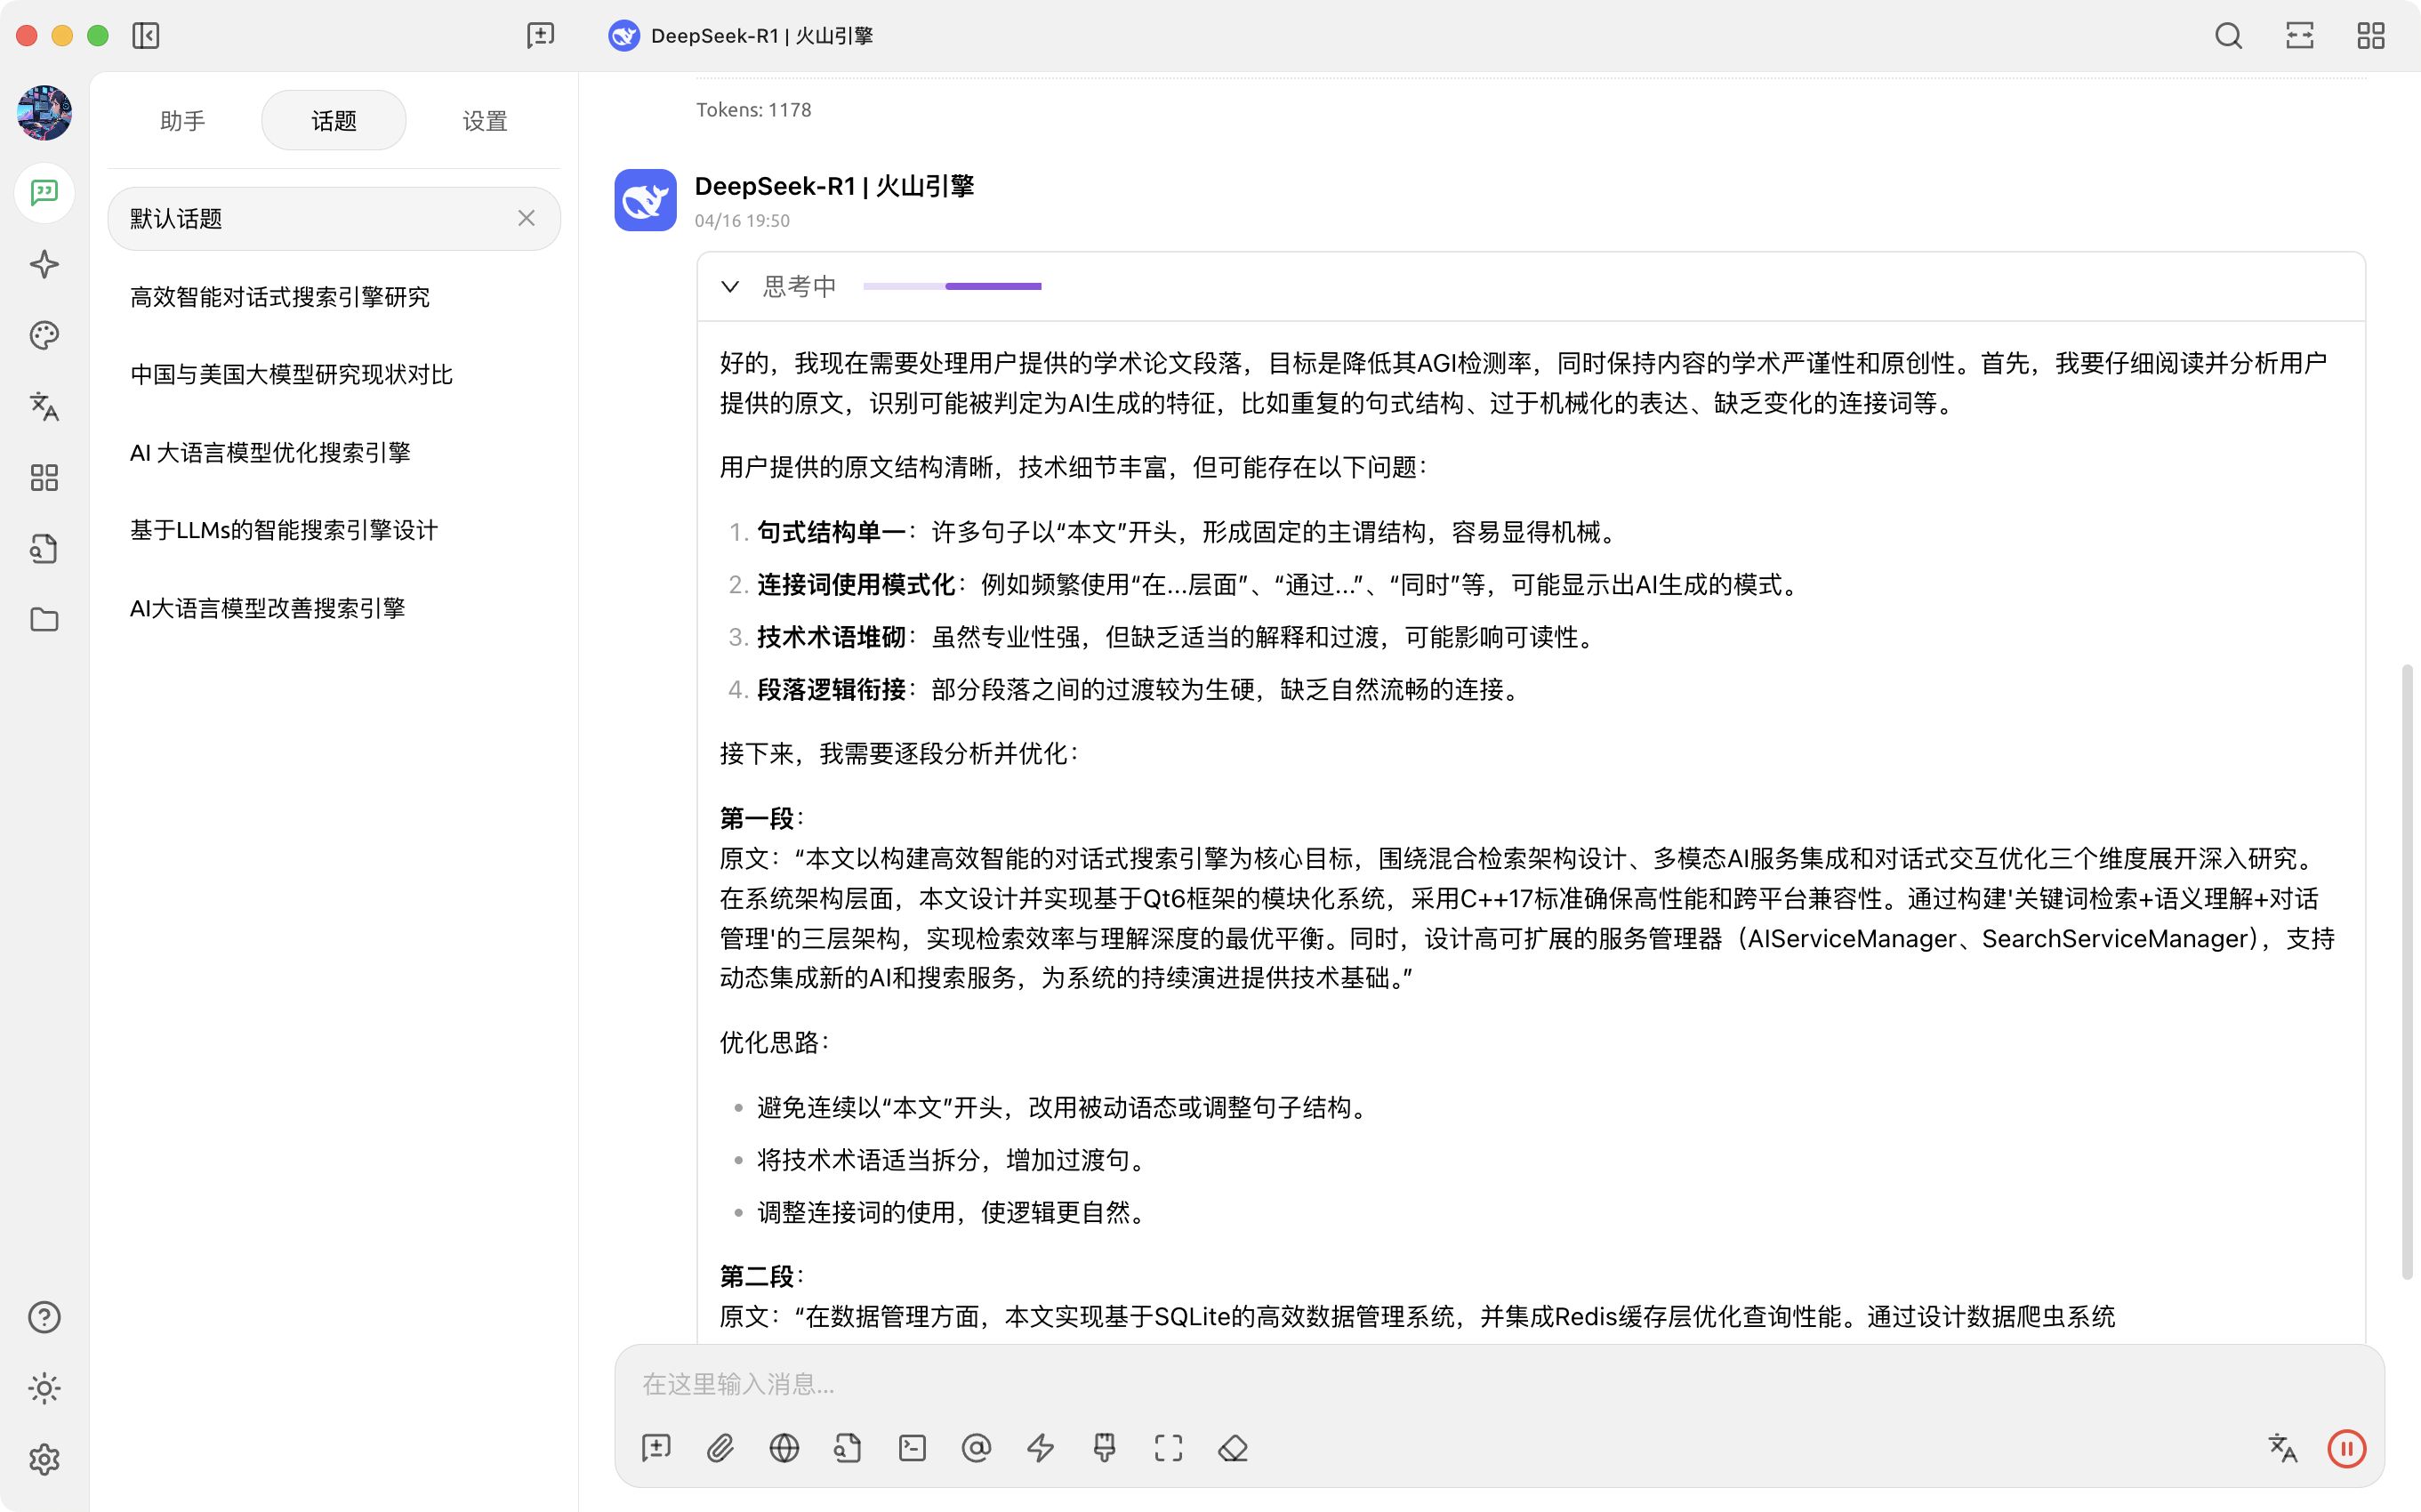The width and height of the screenshot is (2421, 1512).
Task: Open topic 高效智能对话式搜索引擎研究
Action: [334, 297]
